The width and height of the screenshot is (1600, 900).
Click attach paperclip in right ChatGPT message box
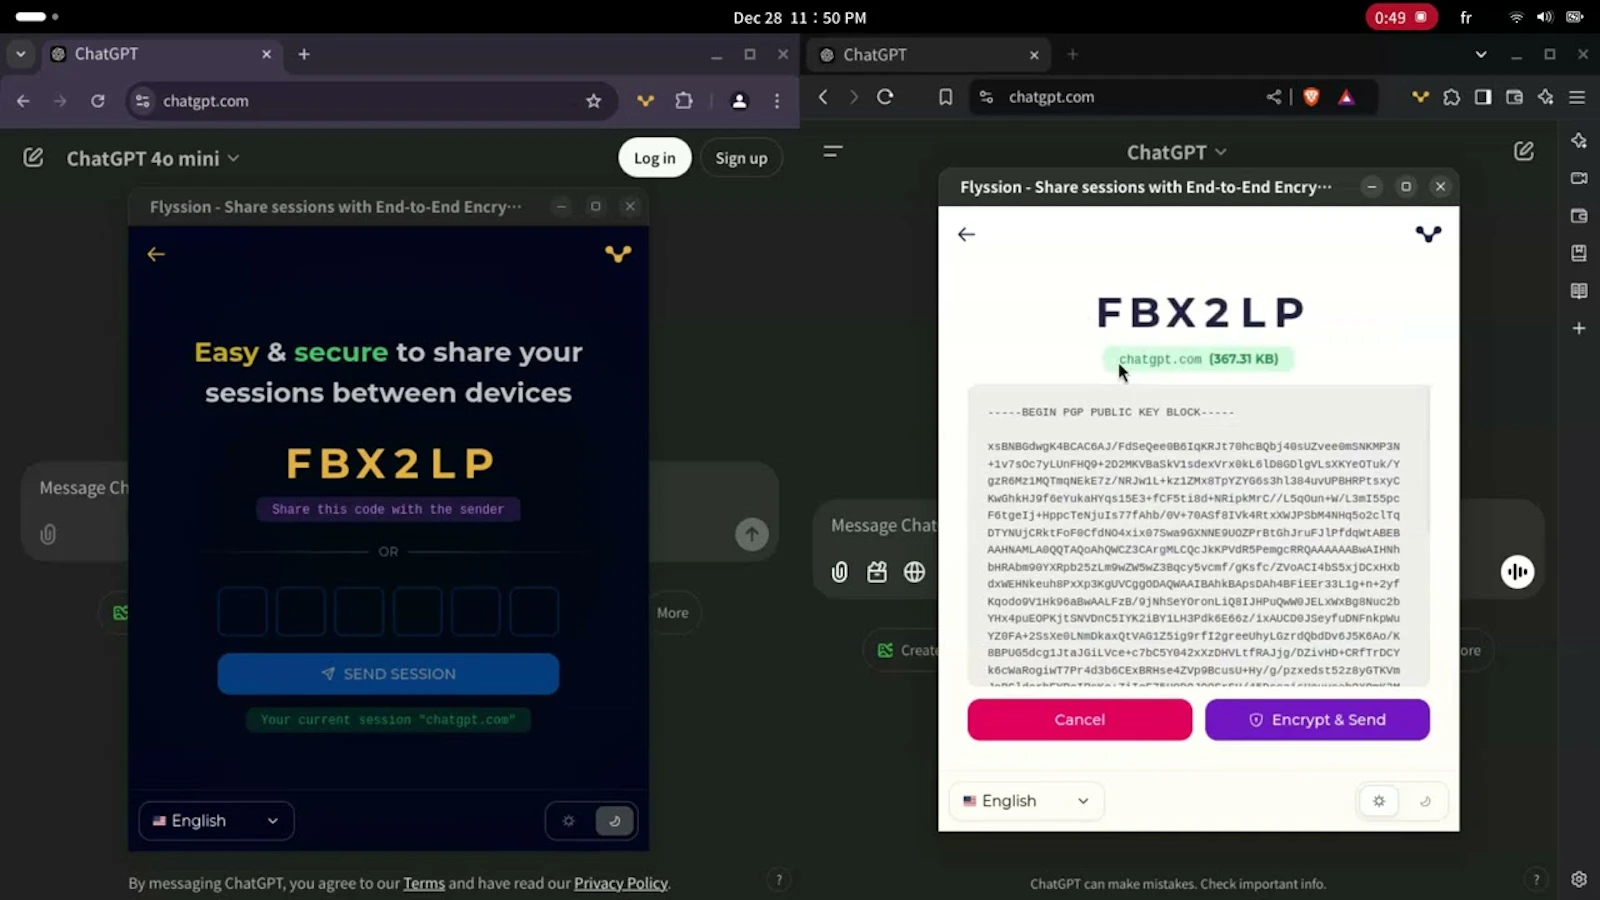[840, 572]
